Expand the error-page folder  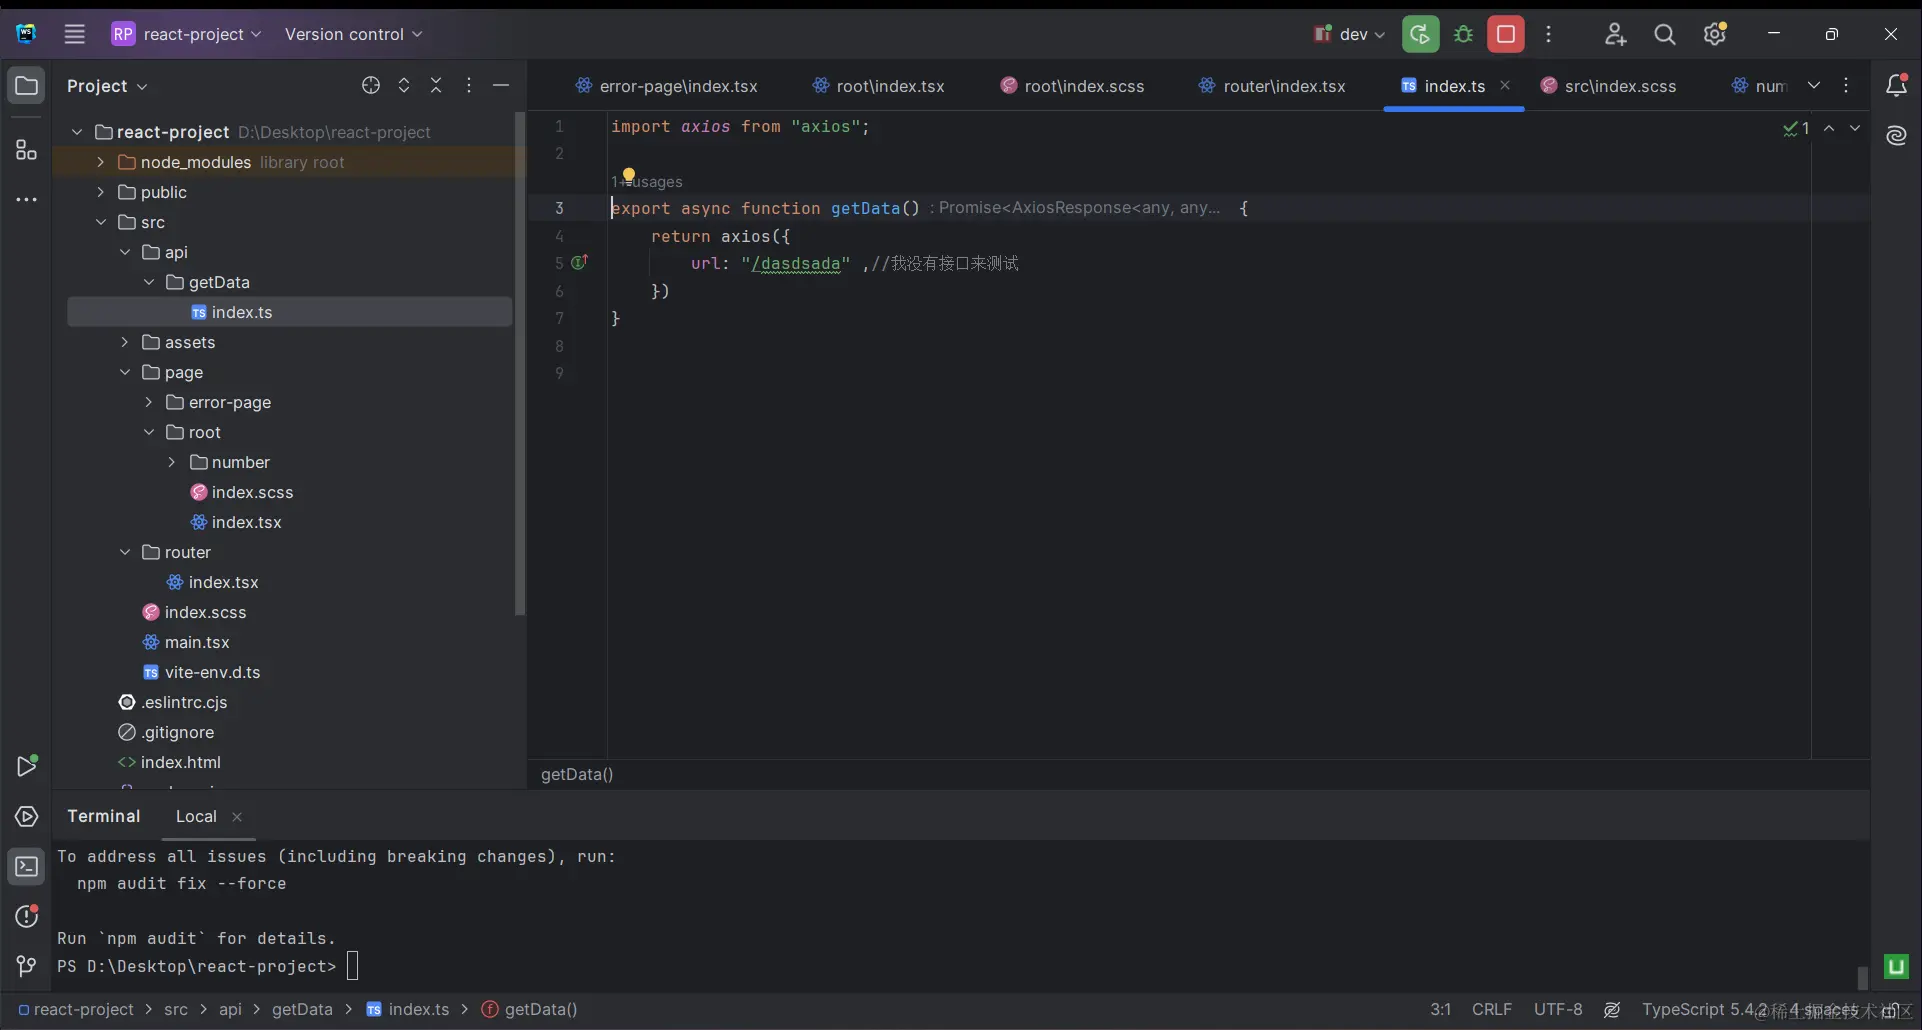tap(148, 402)
